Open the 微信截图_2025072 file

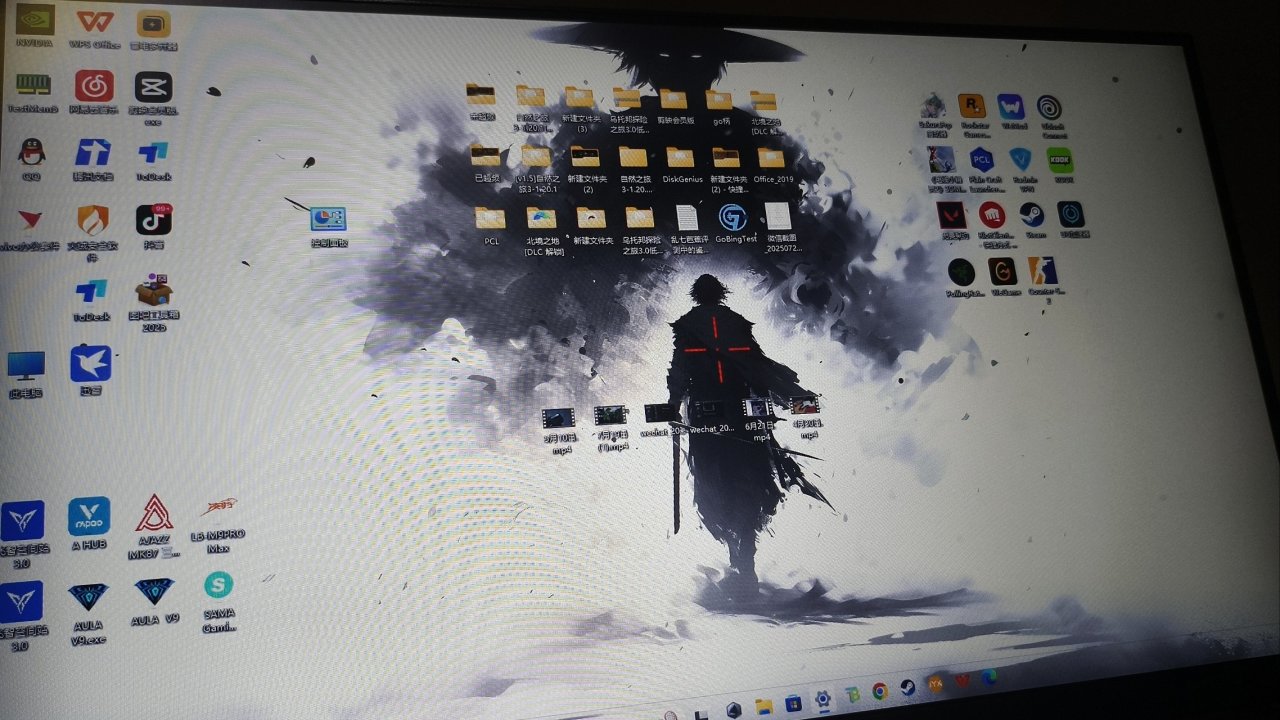point(777,216)
